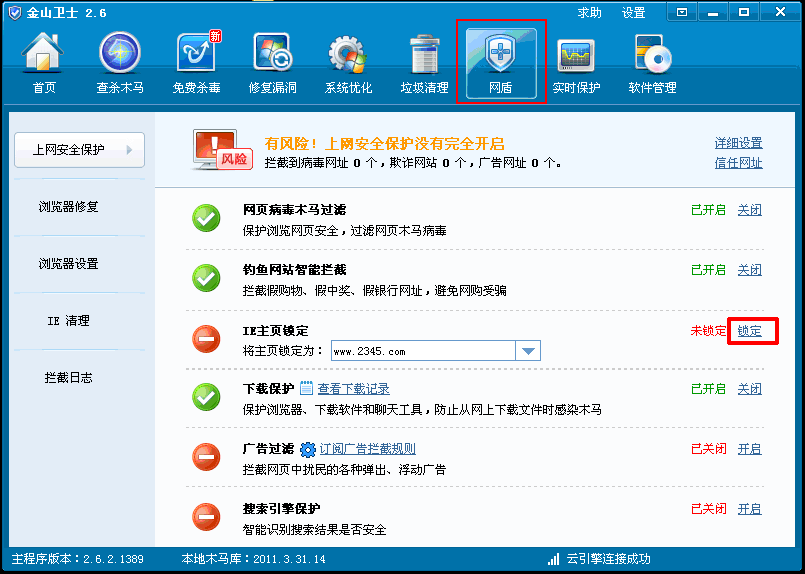Open 查看下载记录 link
The height and width of the screenshot is (574, 805).
pos(353,389)
